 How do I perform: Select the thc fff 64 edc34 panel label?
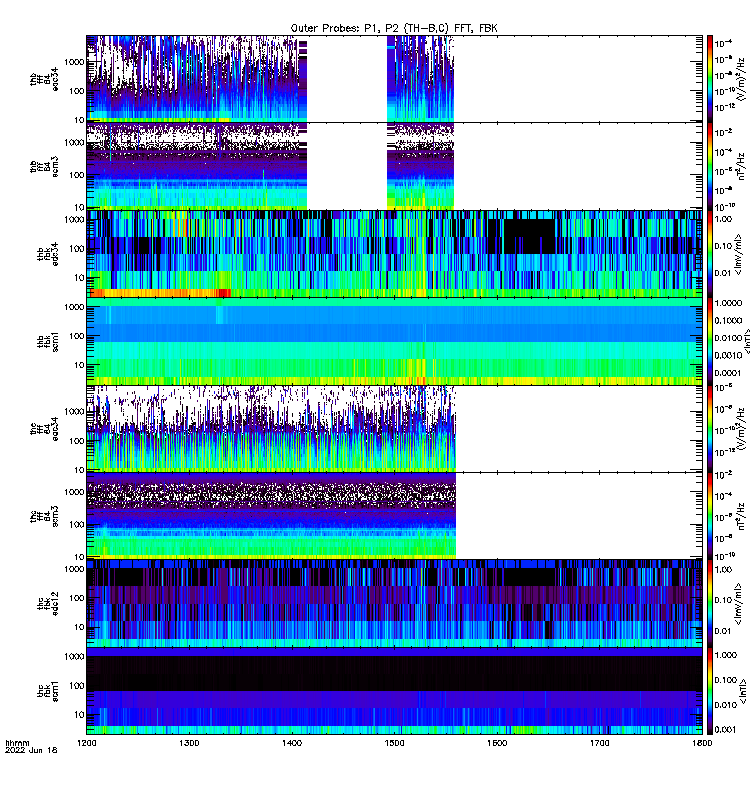(x=44, y=429)
